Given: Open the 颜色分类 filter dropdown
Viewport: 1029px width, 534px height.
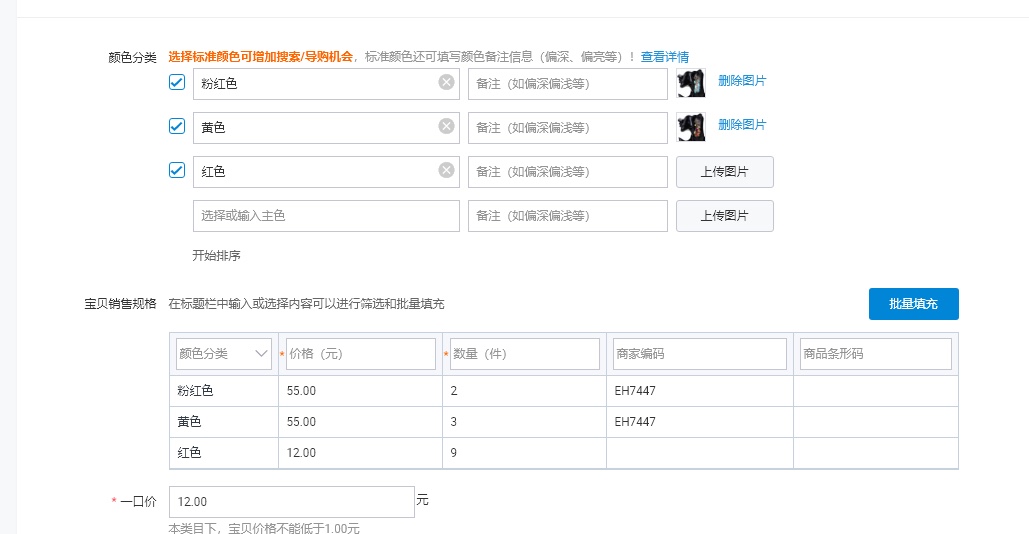Looking at the screenshot, I should pos(224,354).
